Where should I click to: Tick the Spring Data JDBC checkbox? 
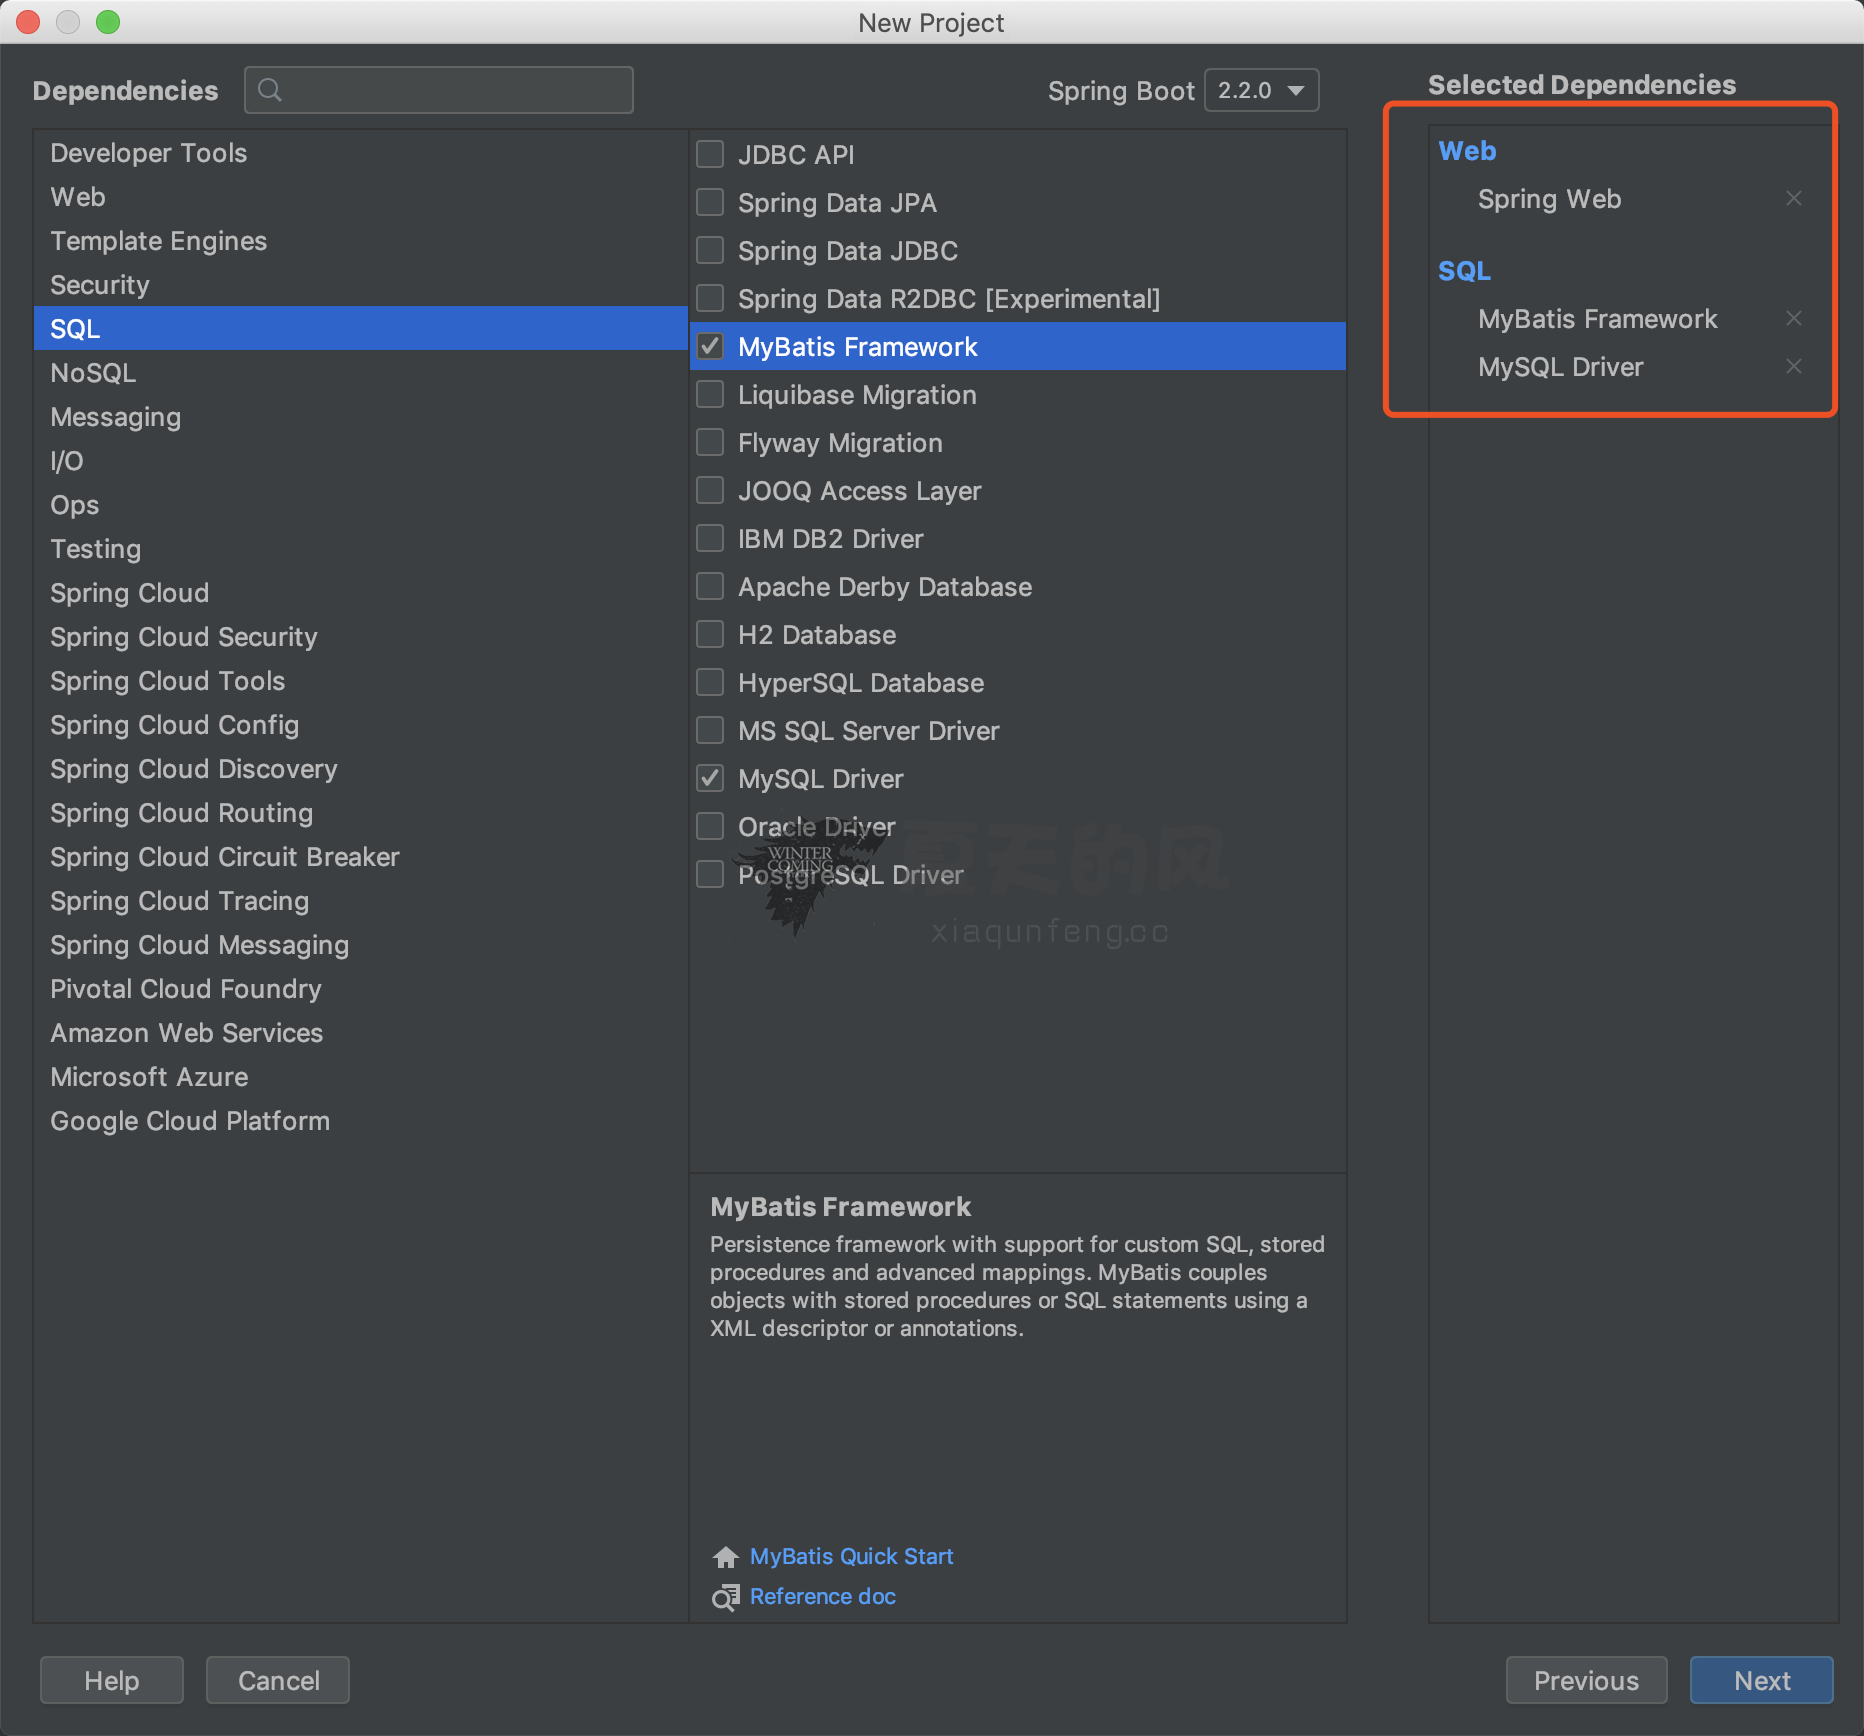click(710, 250)
